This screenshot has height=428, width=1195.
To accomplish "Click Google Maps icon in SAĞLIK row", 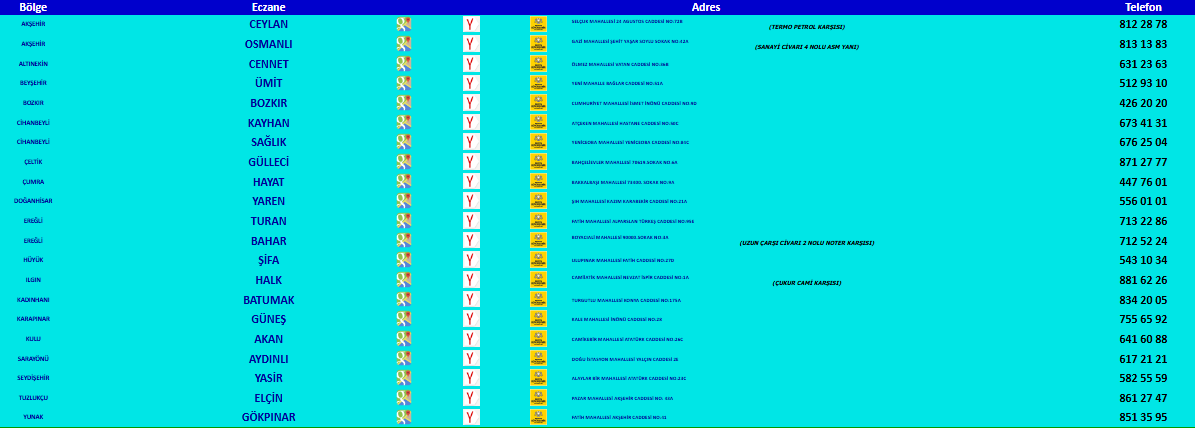I will click(404, 142).
